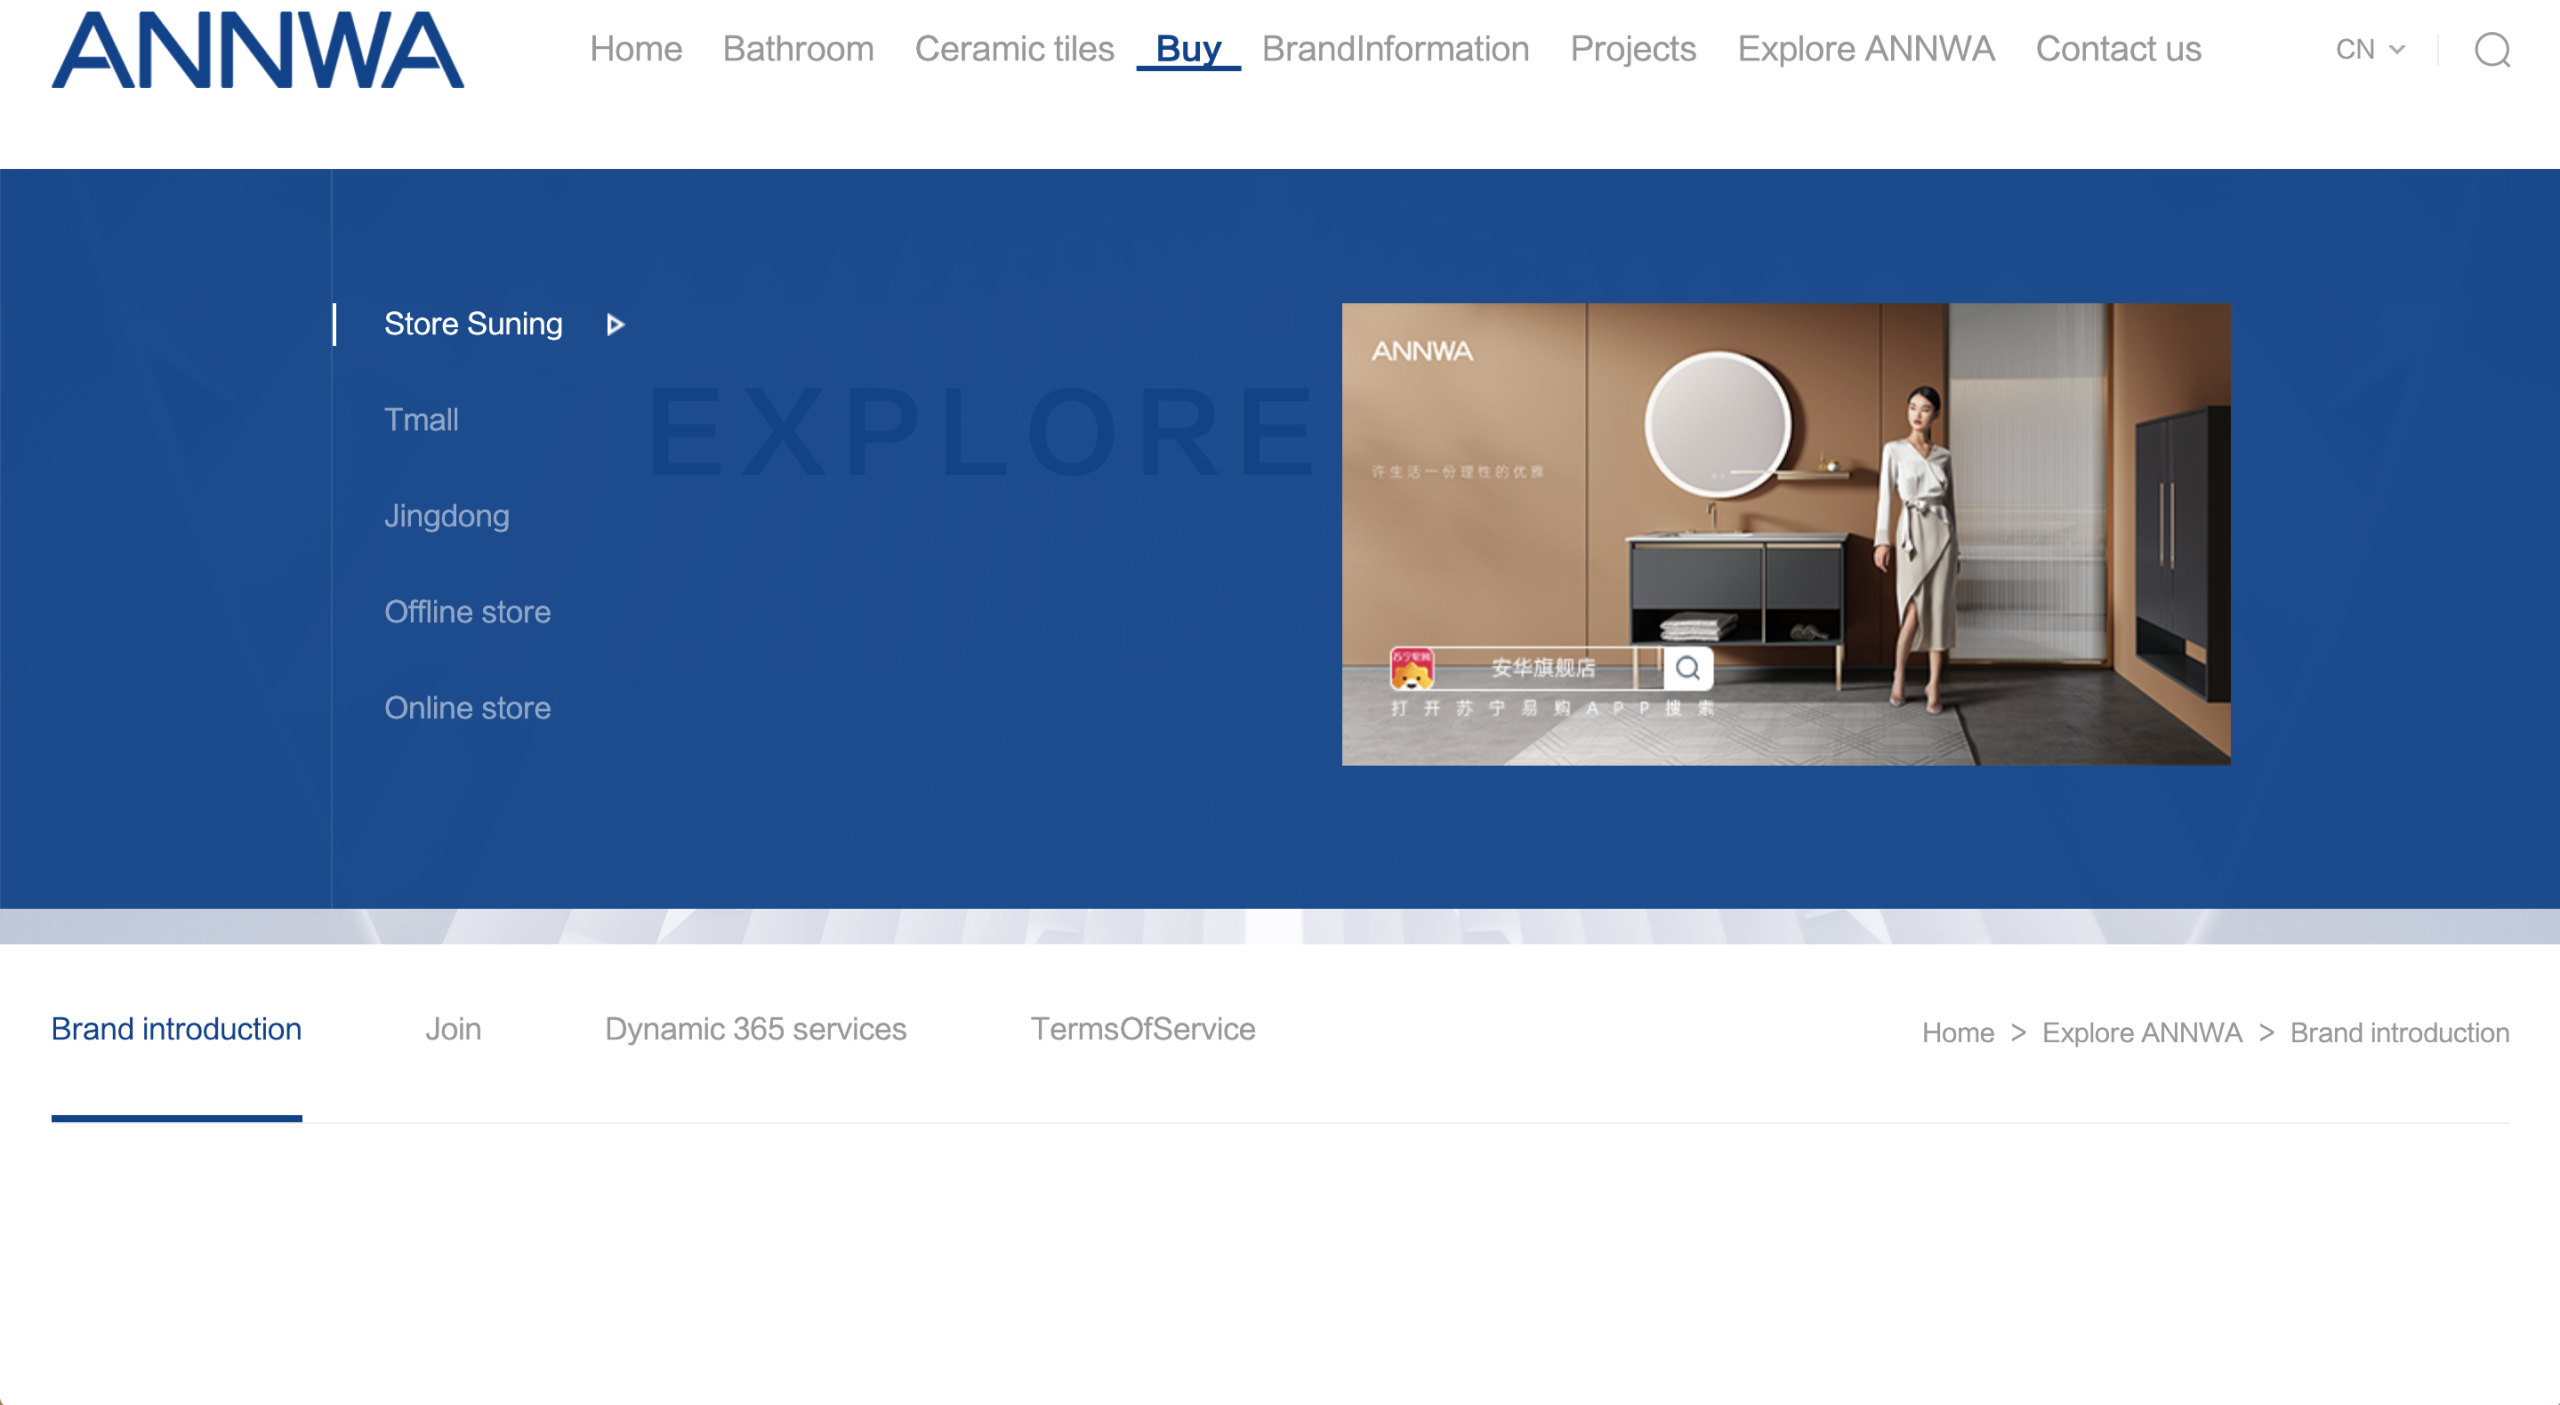The image size is (2560, 1405).
Task: Switch to Brand introduction tab
Action: pyautogui.click(x=176, y=1029)
